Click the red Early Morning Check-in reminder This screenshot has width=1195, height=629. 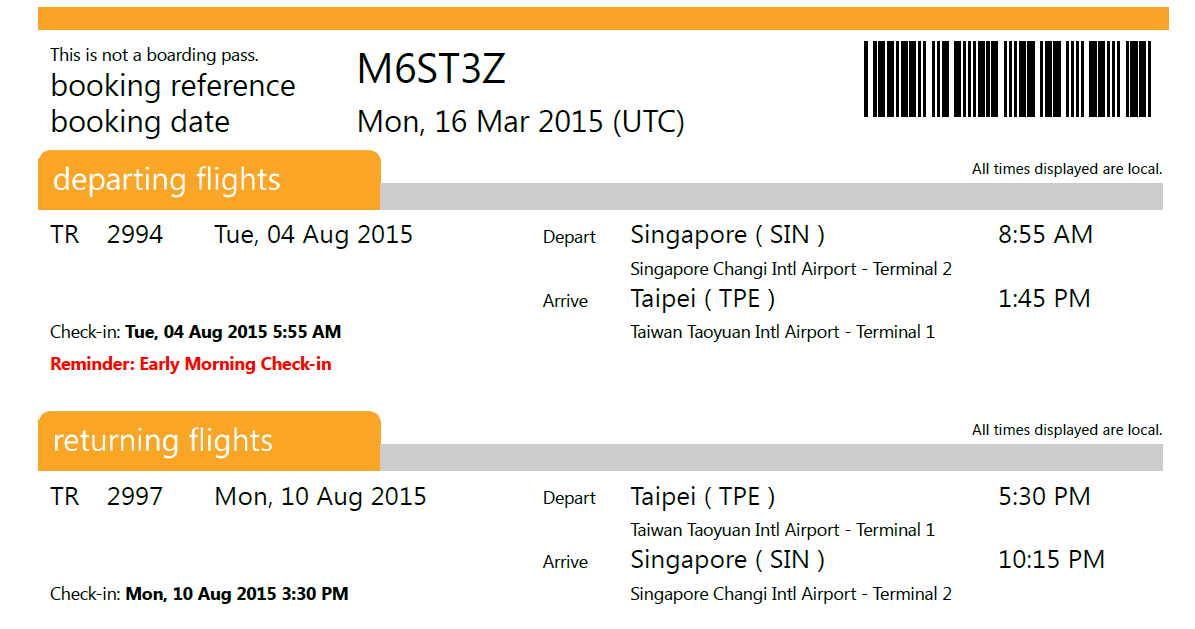click(x=191, y=364)
